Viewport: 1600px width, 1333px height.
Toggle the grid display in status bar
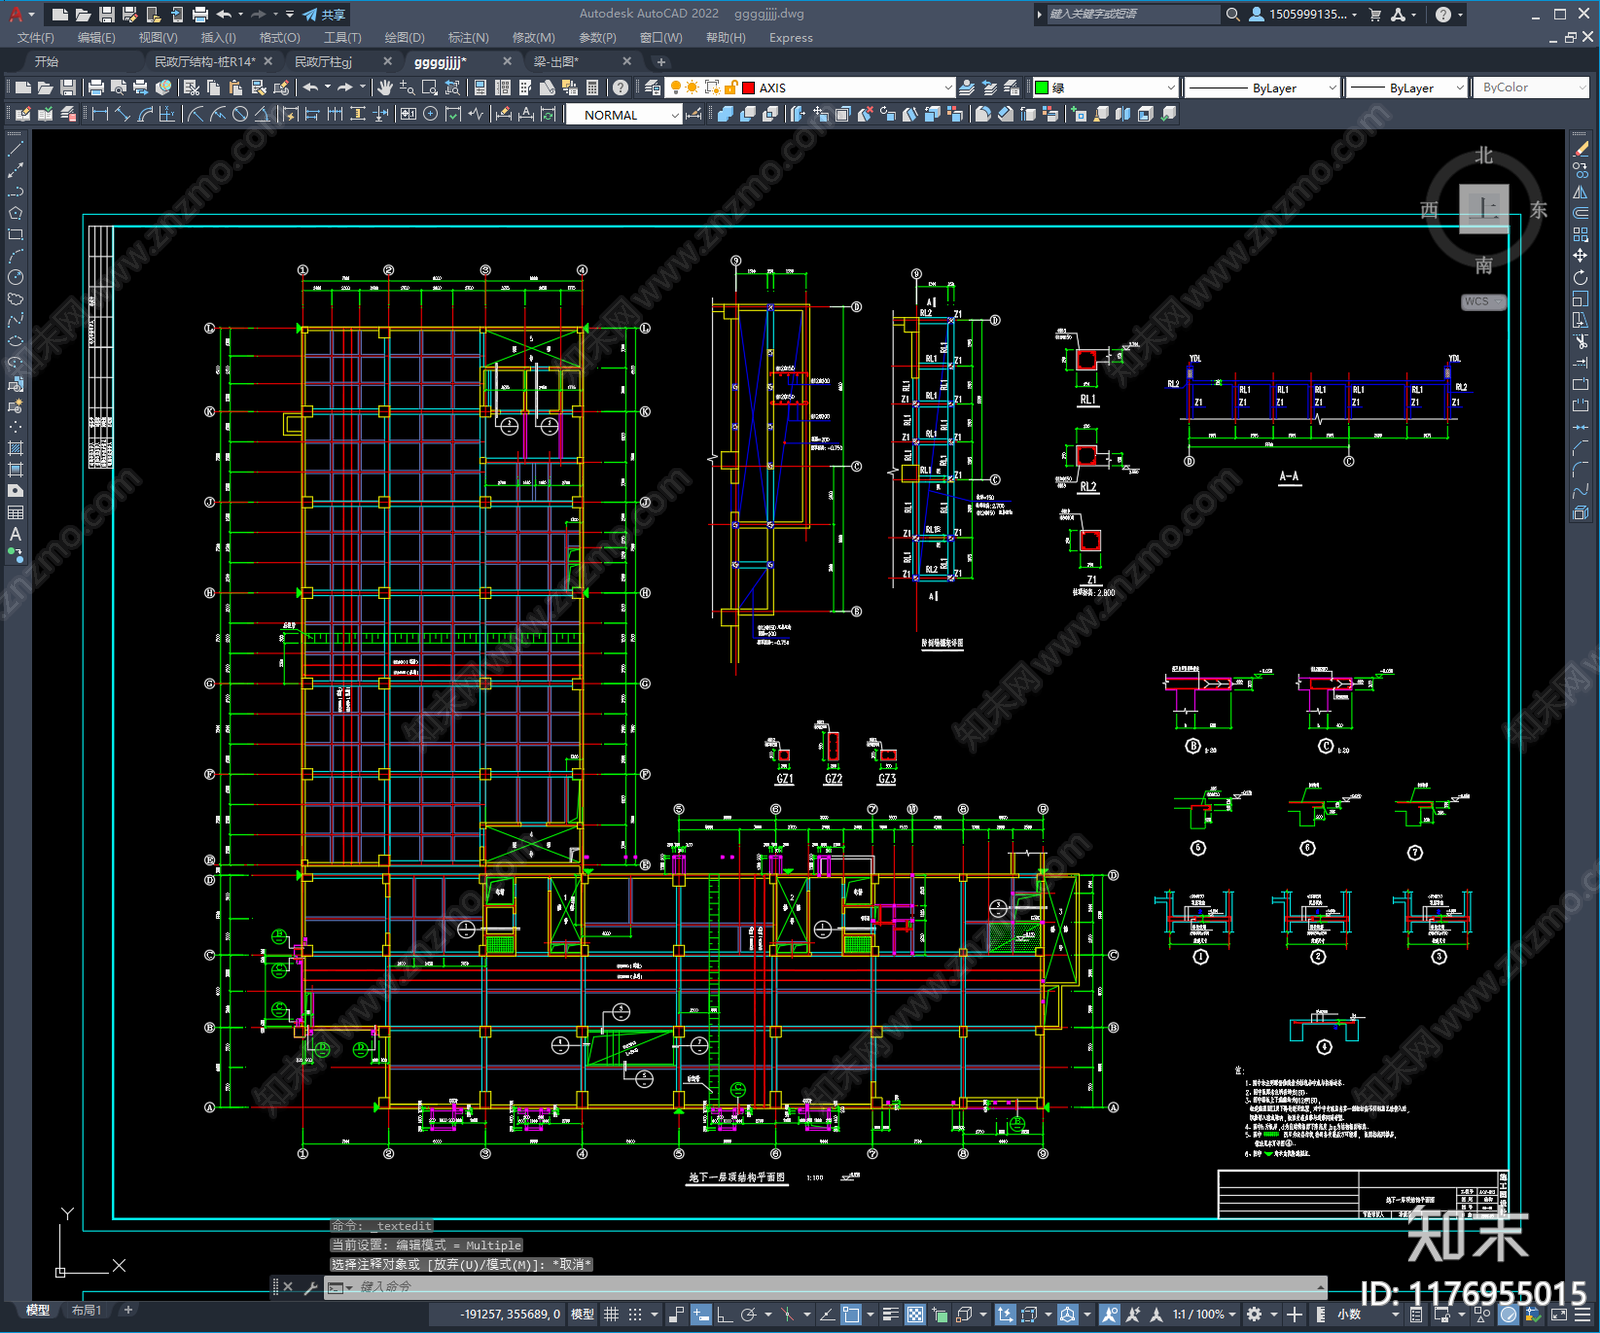click(x=611, y=1314)
